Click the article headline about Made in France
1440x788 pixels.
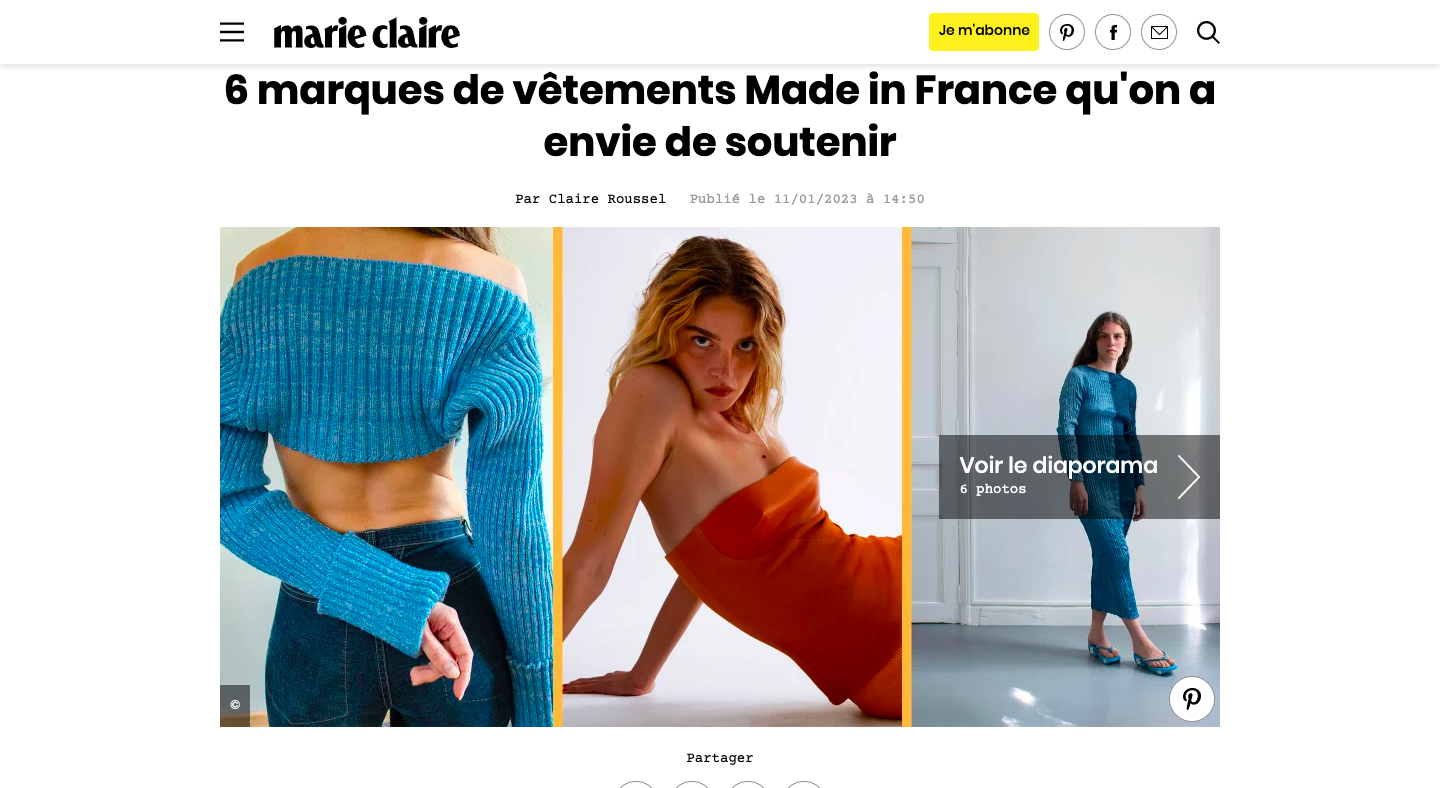pyautogui.click(x=720, y=116)
